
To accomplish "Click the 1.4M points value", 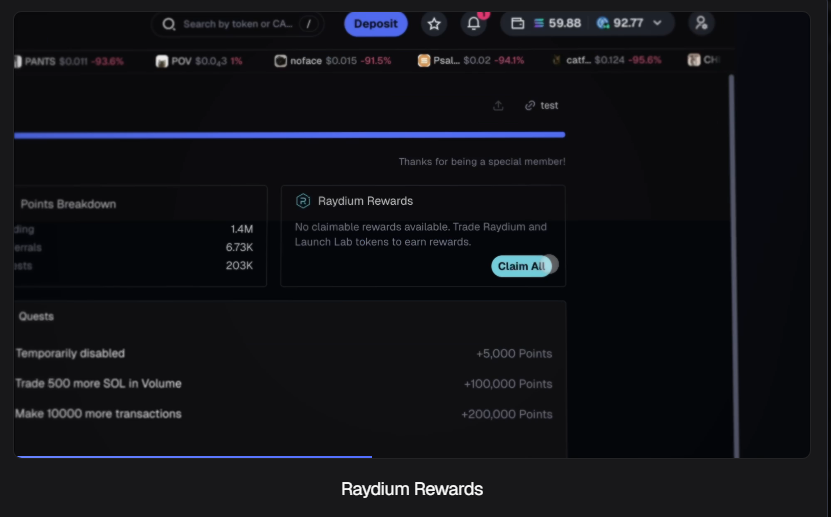I will (242, 229).
